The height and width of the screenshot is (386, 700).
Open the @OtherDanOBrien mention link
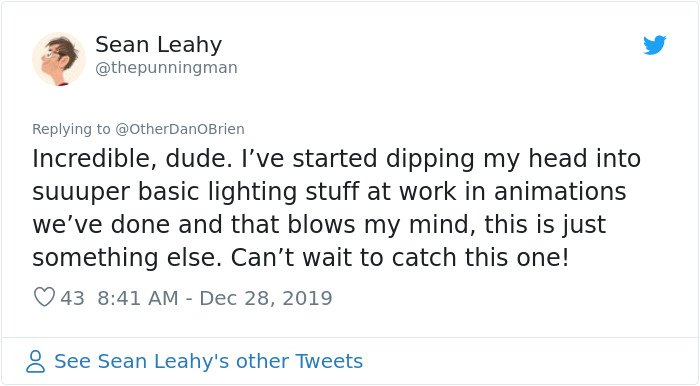(180, 129)
